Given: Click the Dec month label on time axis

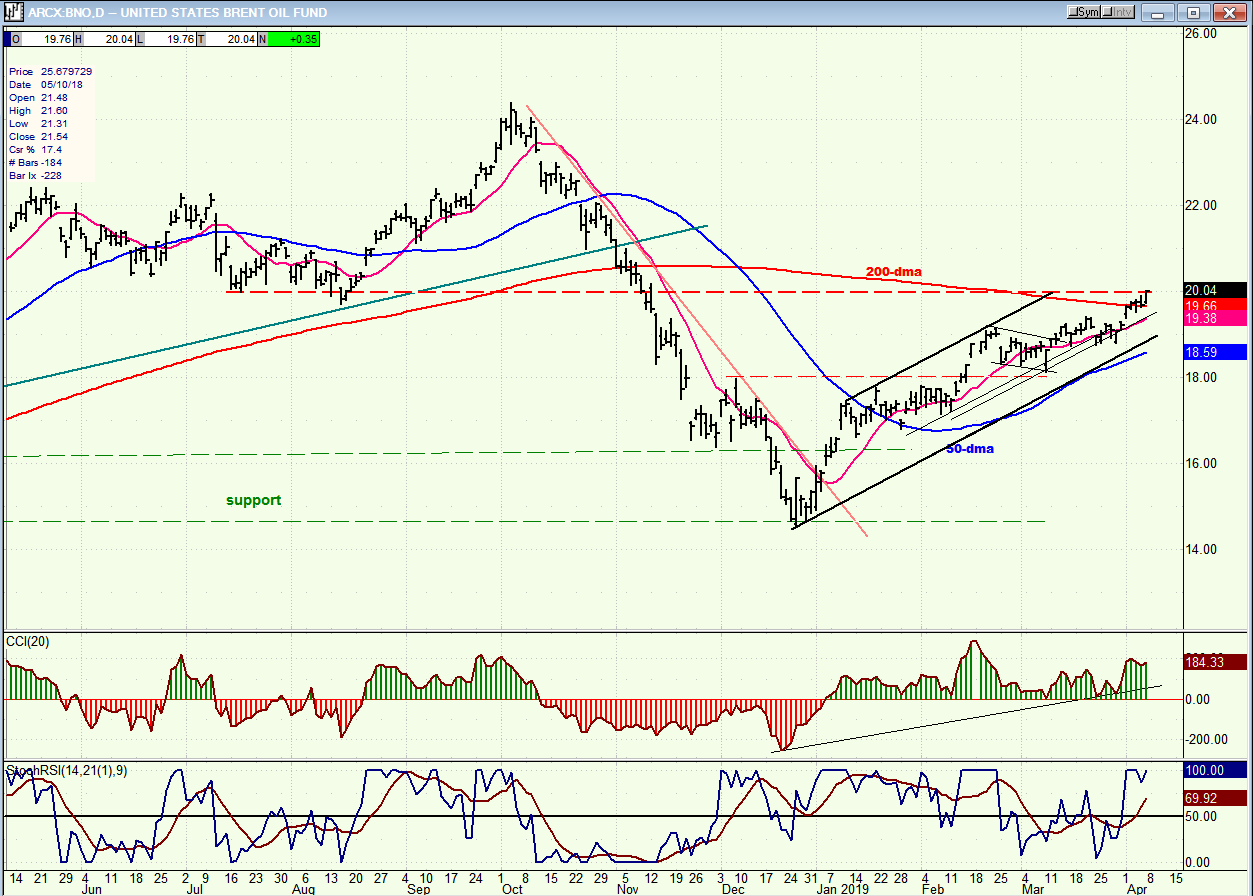Looking at the screenshot, I should [x=734, y=888].
